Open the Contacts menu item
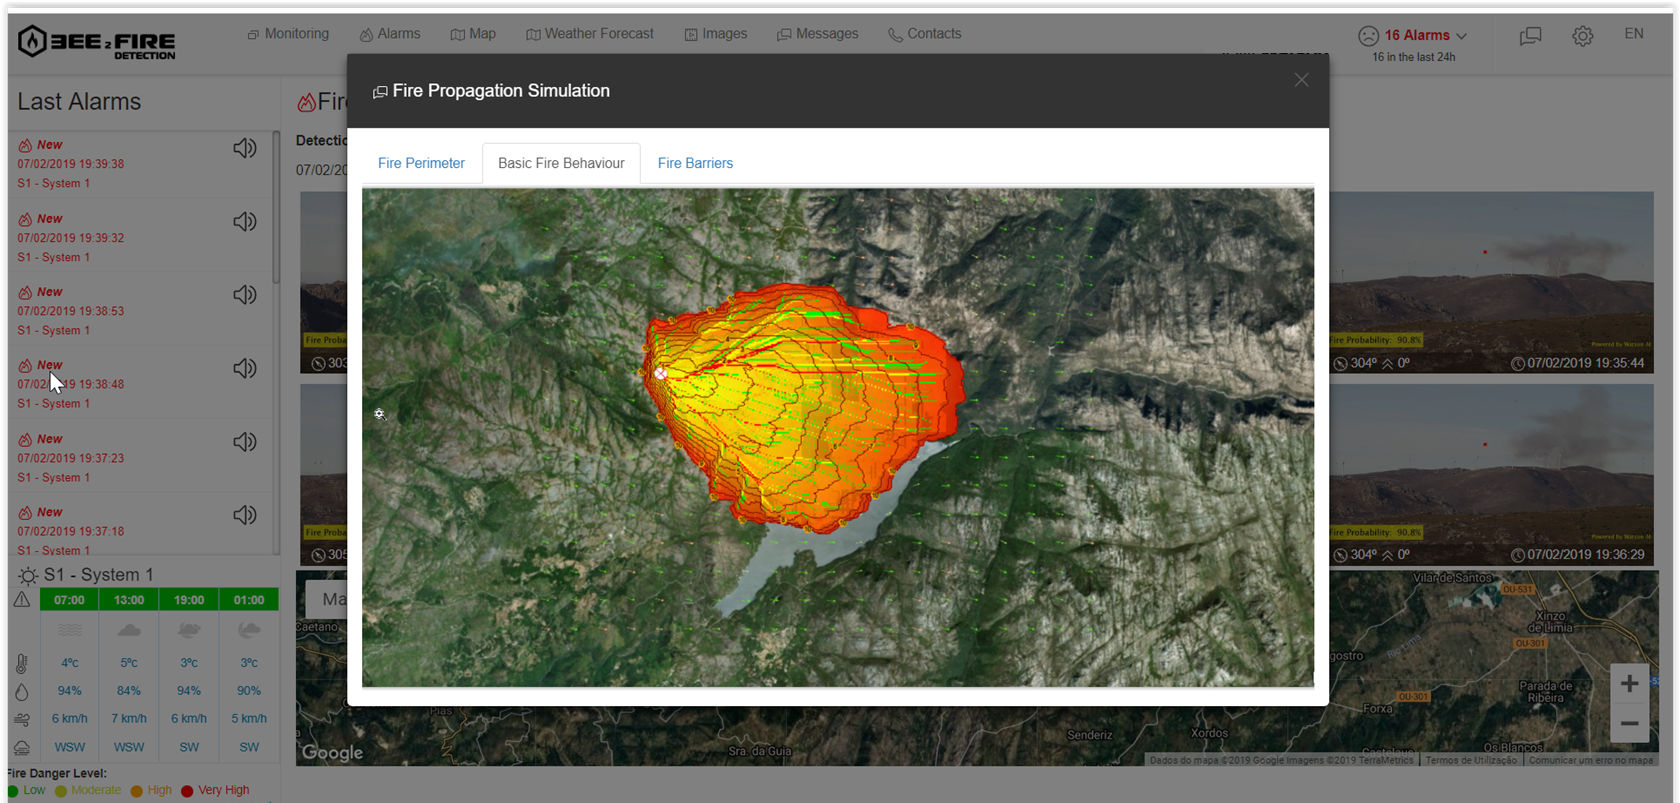 point(925,34)
